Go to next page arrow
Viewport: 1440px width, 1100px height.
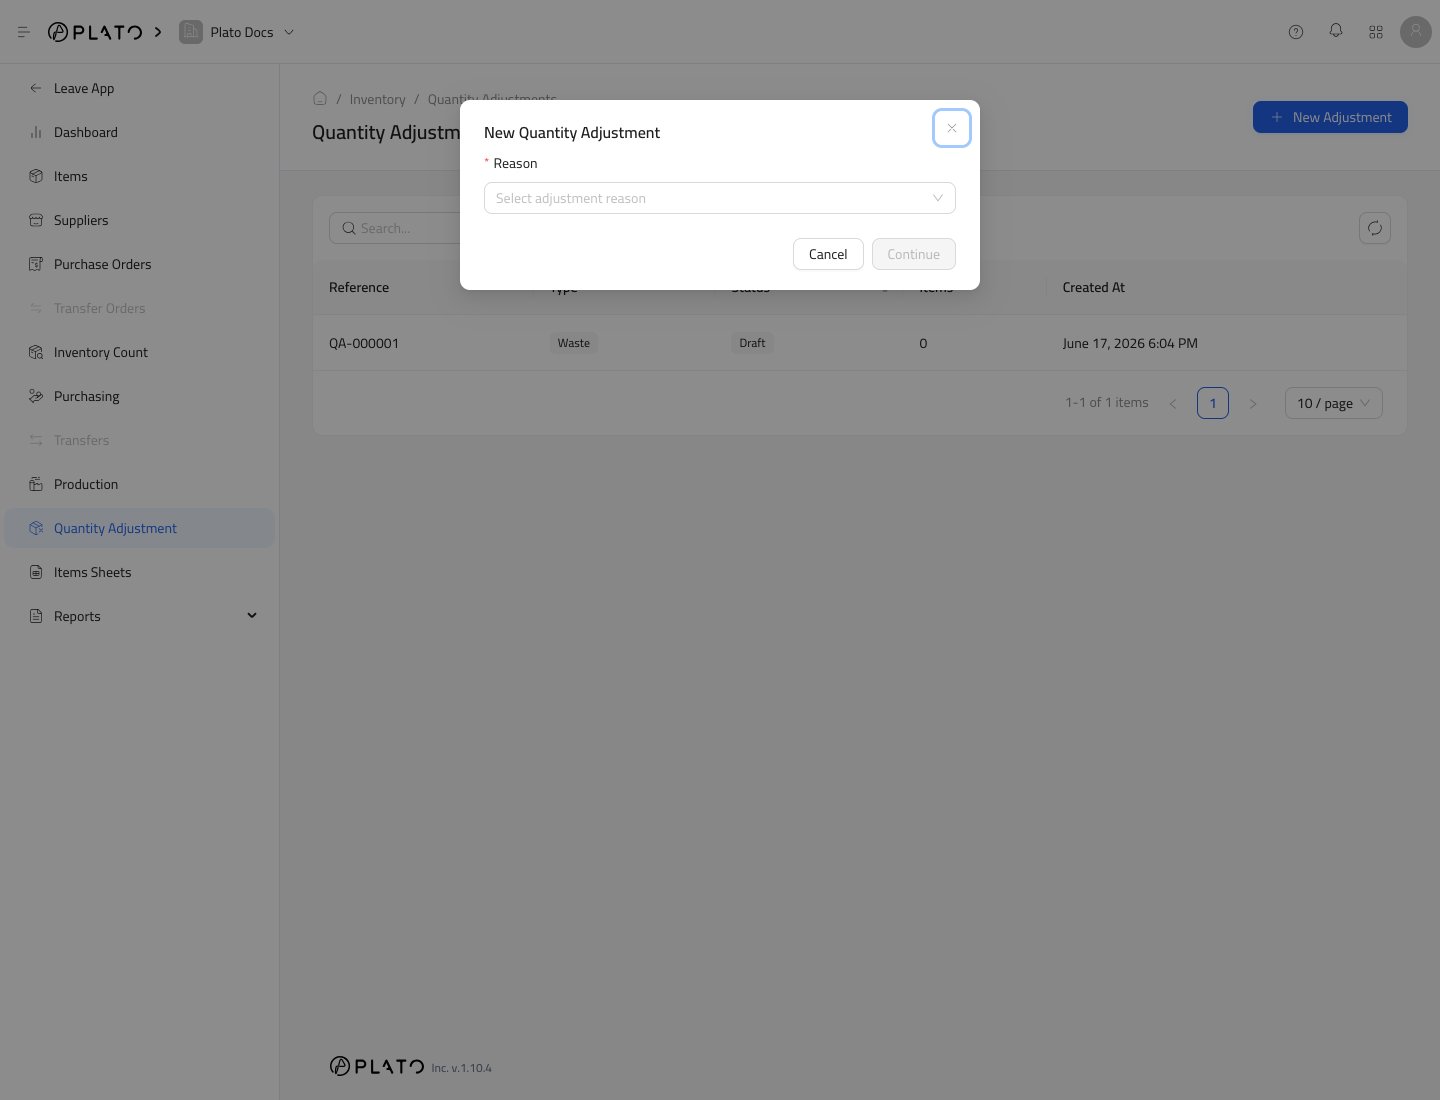coord(1253,403)
